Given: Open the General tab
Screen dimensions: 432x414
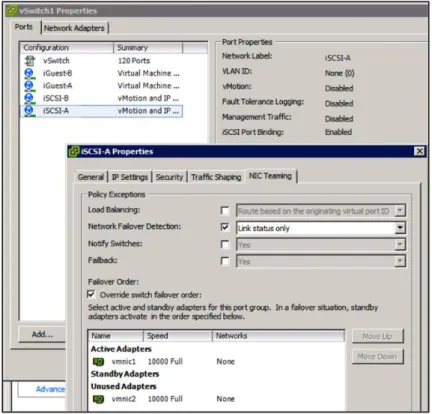Looking at the screenshot, I should pos(91,177).
